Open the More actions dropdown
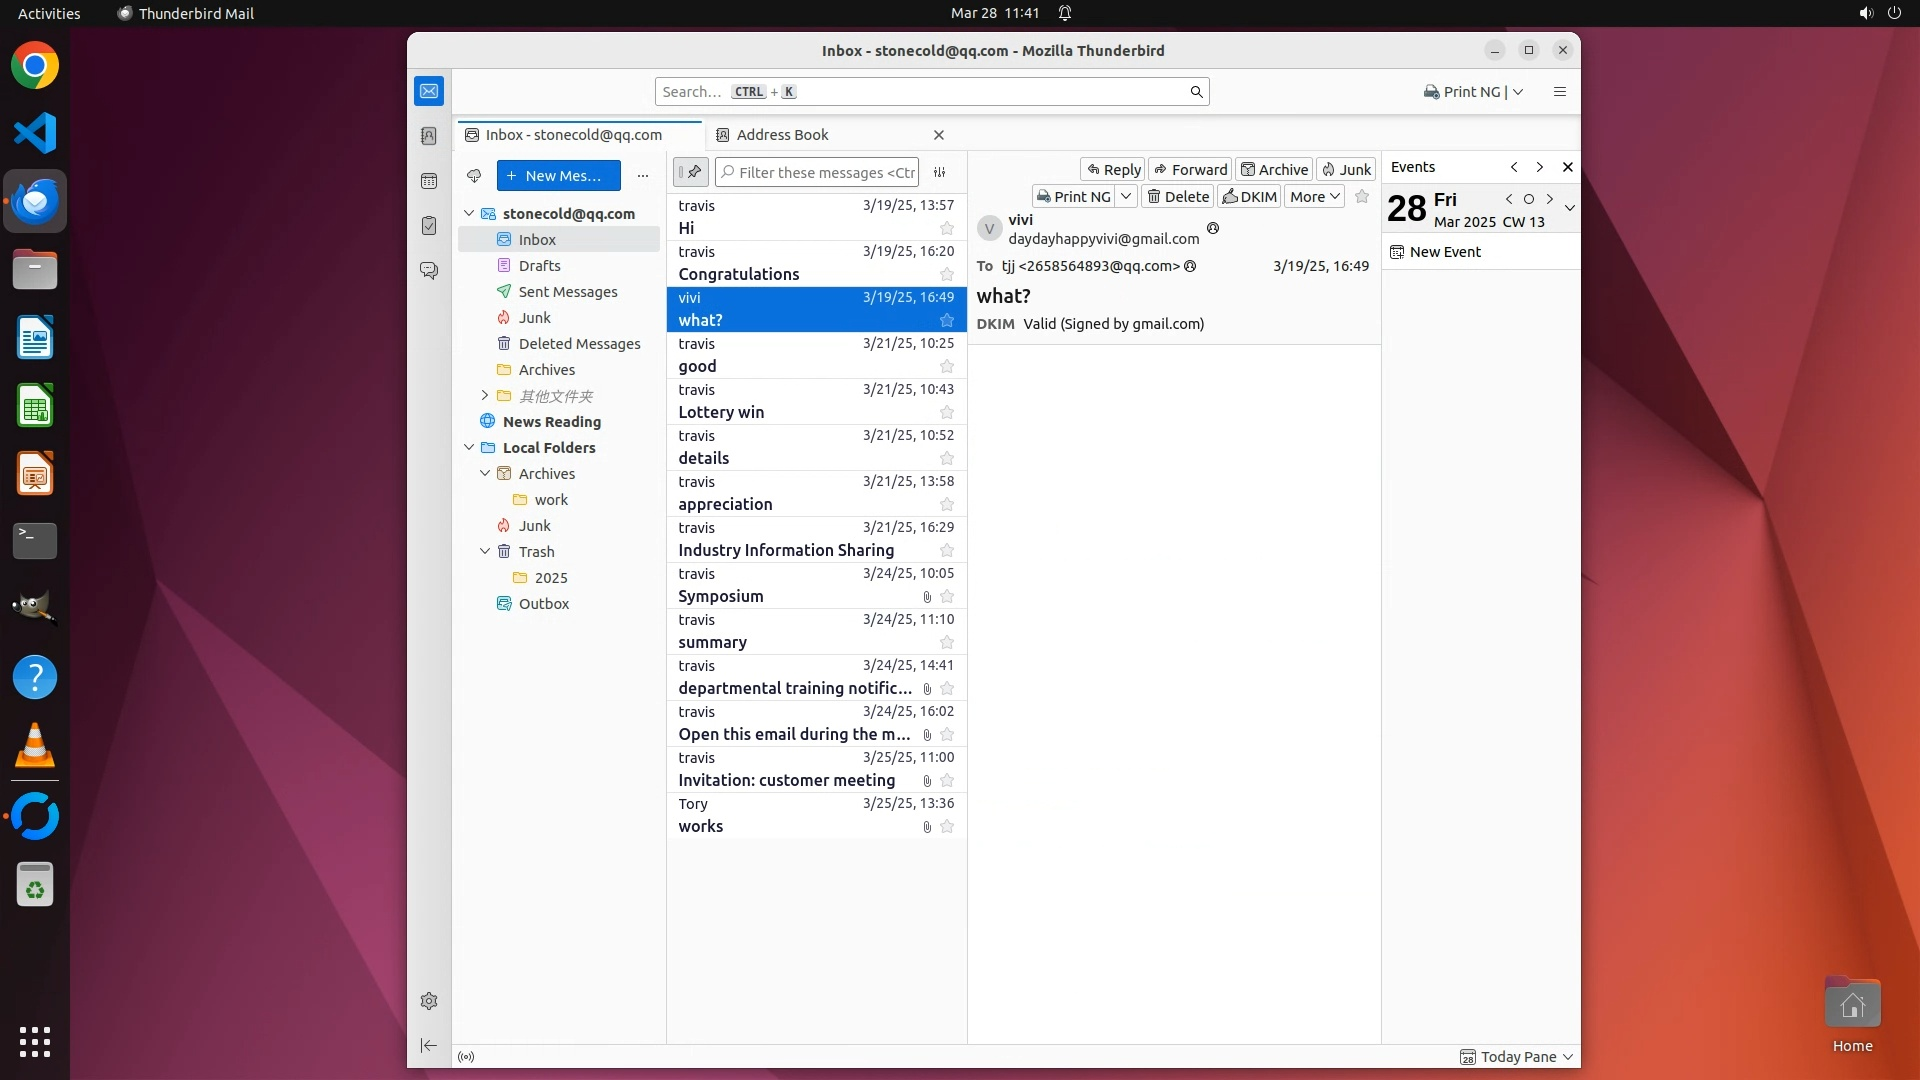 (1314, 197)
